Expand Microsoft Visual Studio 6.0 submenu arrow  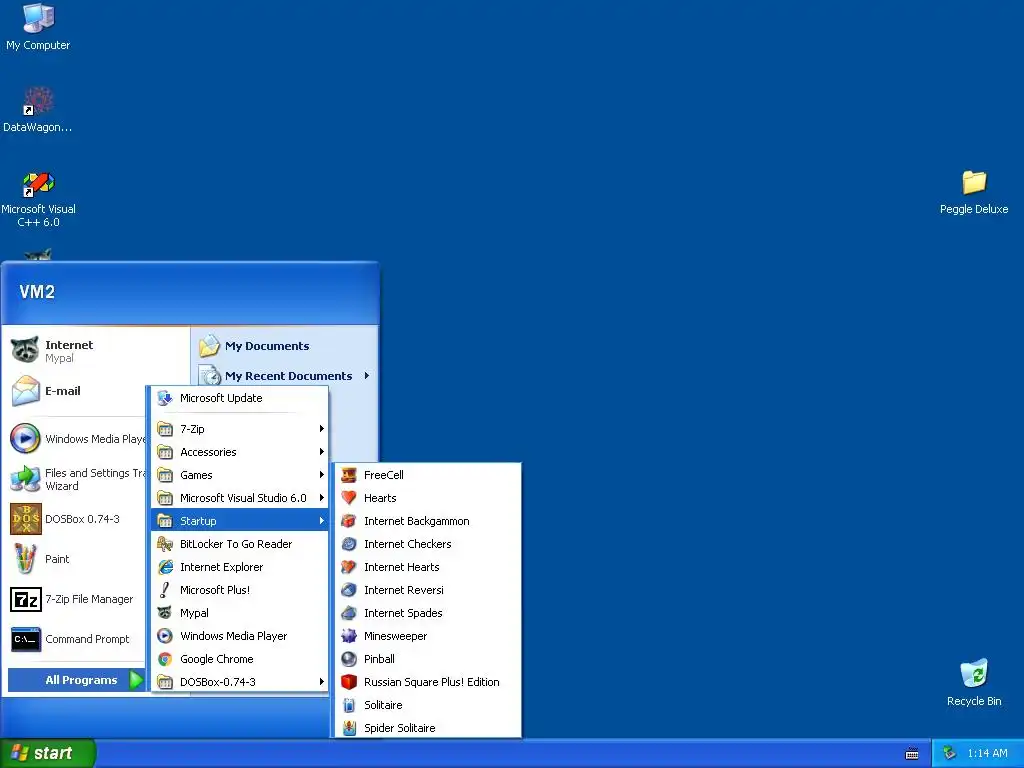pyautogui.click(x=321, y=498)
